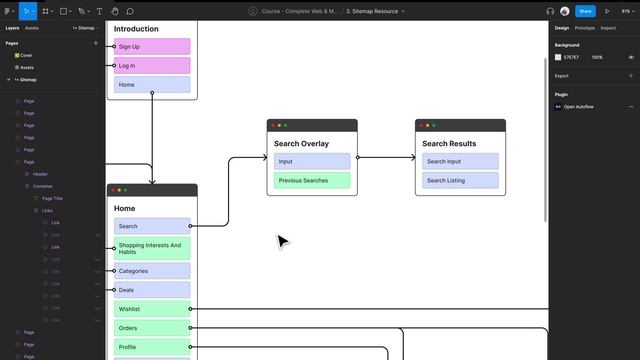Select the Profile link on canvas
The height and width of the screenshot is (360, 640).
152,347
